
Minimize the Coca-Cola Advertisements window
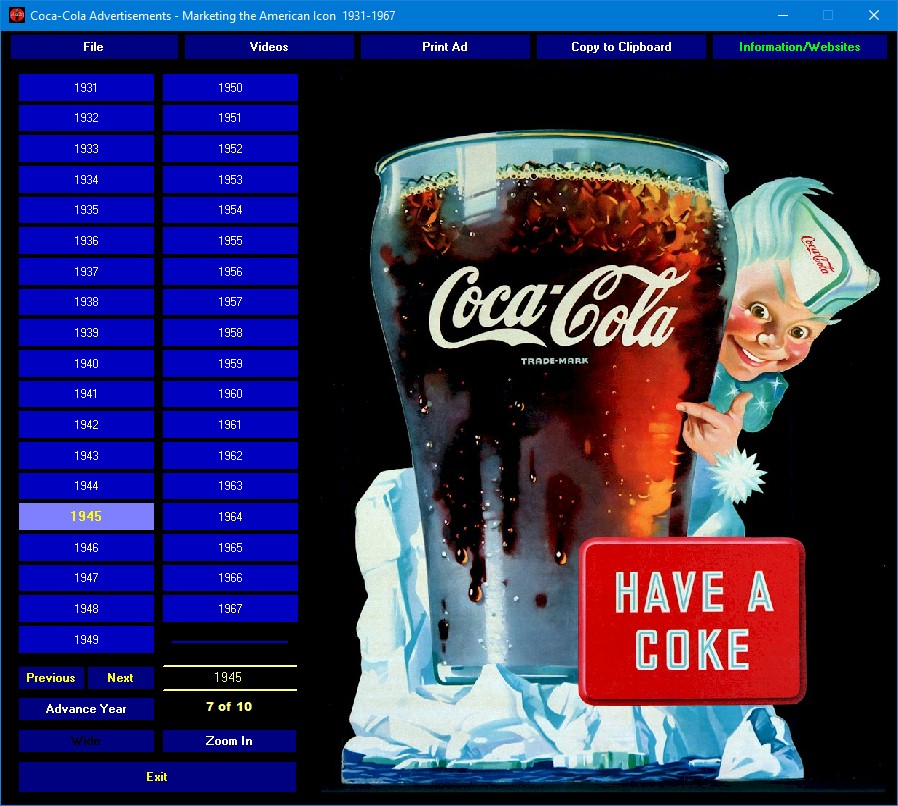click(783, 15)
